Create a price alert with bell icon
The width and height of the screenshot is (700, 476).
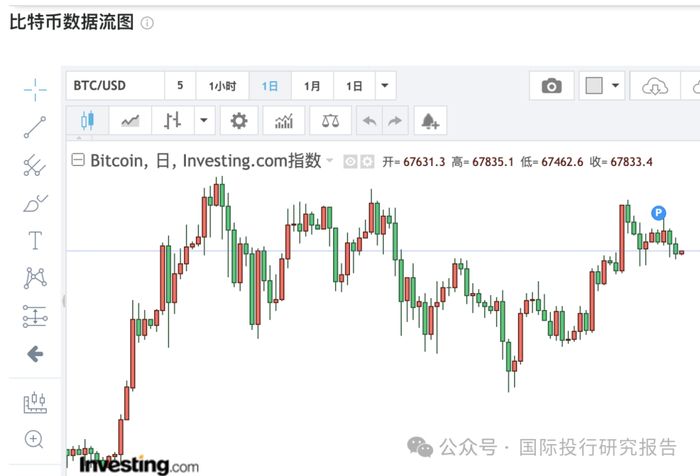[x=430, y=121]
